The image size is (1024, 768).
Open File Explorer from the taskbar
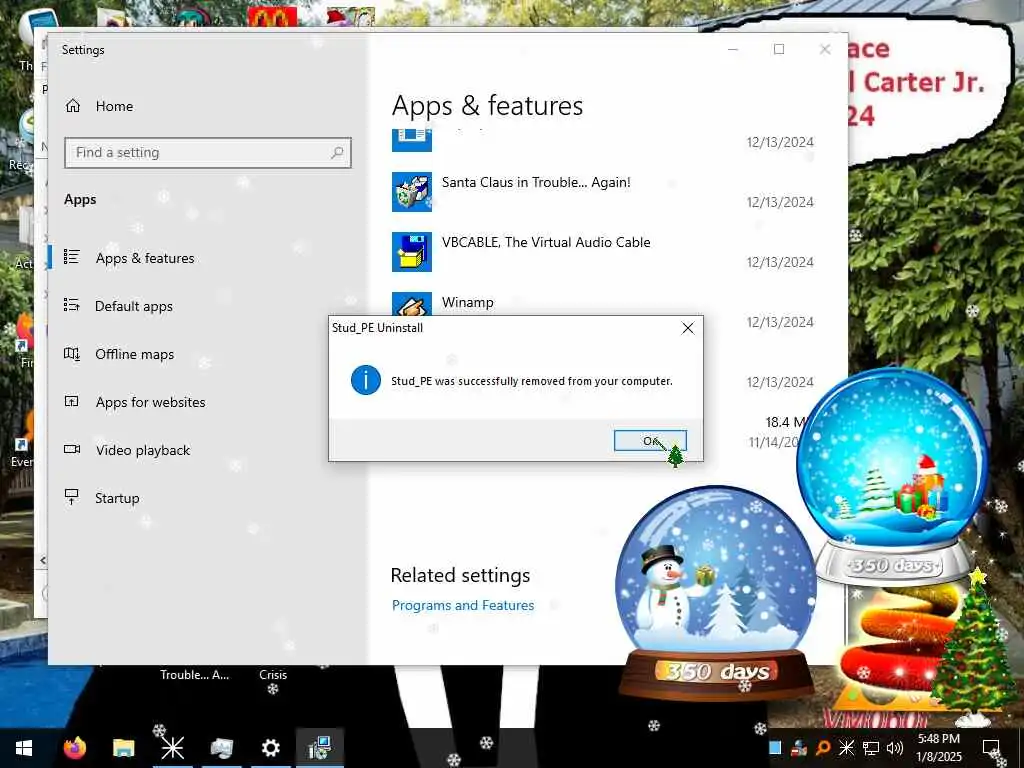123,748
